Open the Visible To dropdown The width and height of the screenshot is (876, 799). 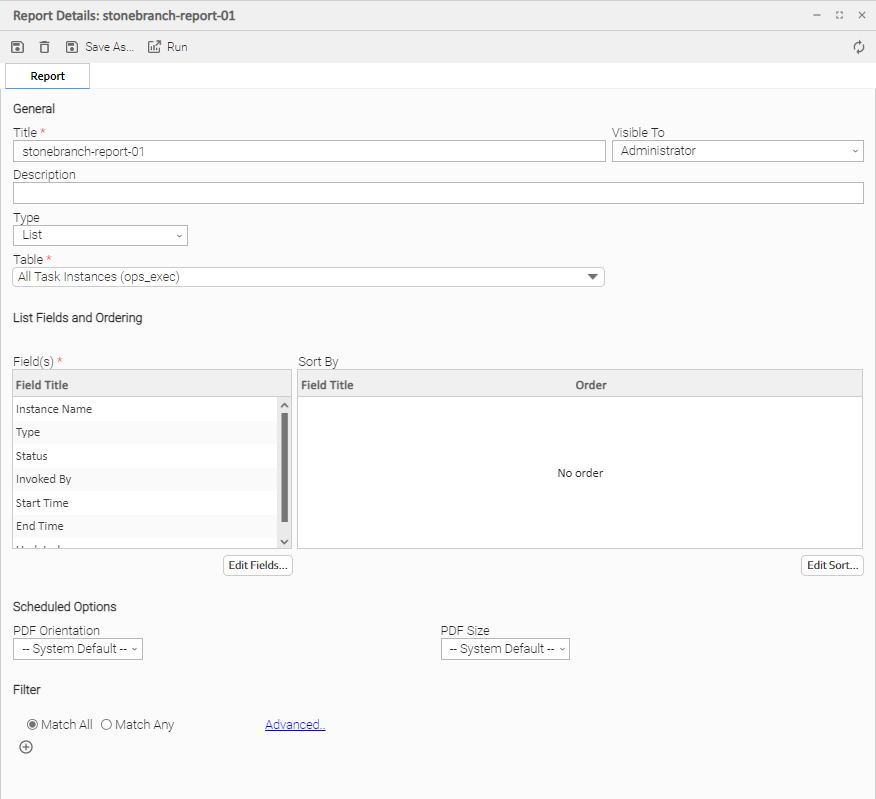point(737,151)
